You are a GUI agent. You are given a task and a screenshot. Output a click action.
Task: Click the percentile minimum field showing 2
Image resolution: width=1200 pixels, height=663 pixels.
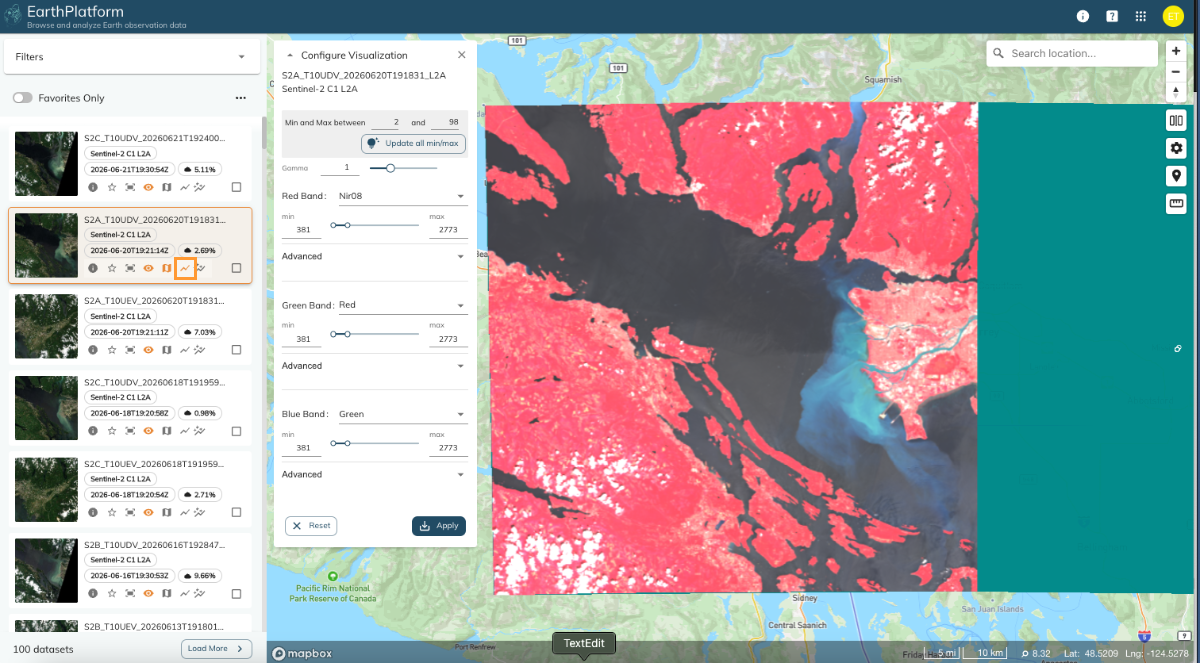point(385,122)
